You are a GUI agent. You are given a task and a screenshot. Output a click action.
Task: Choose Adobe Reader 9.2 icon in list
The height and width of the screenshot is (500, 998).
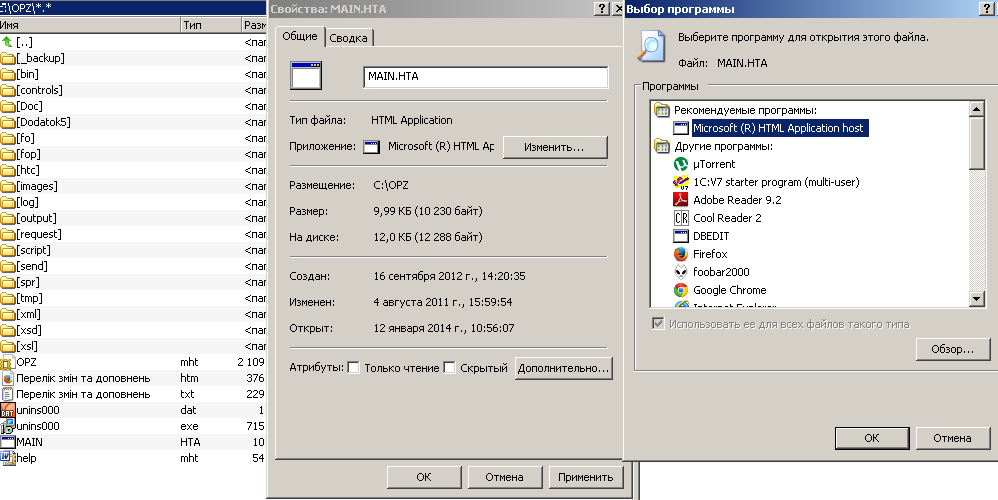click(681, 200)
